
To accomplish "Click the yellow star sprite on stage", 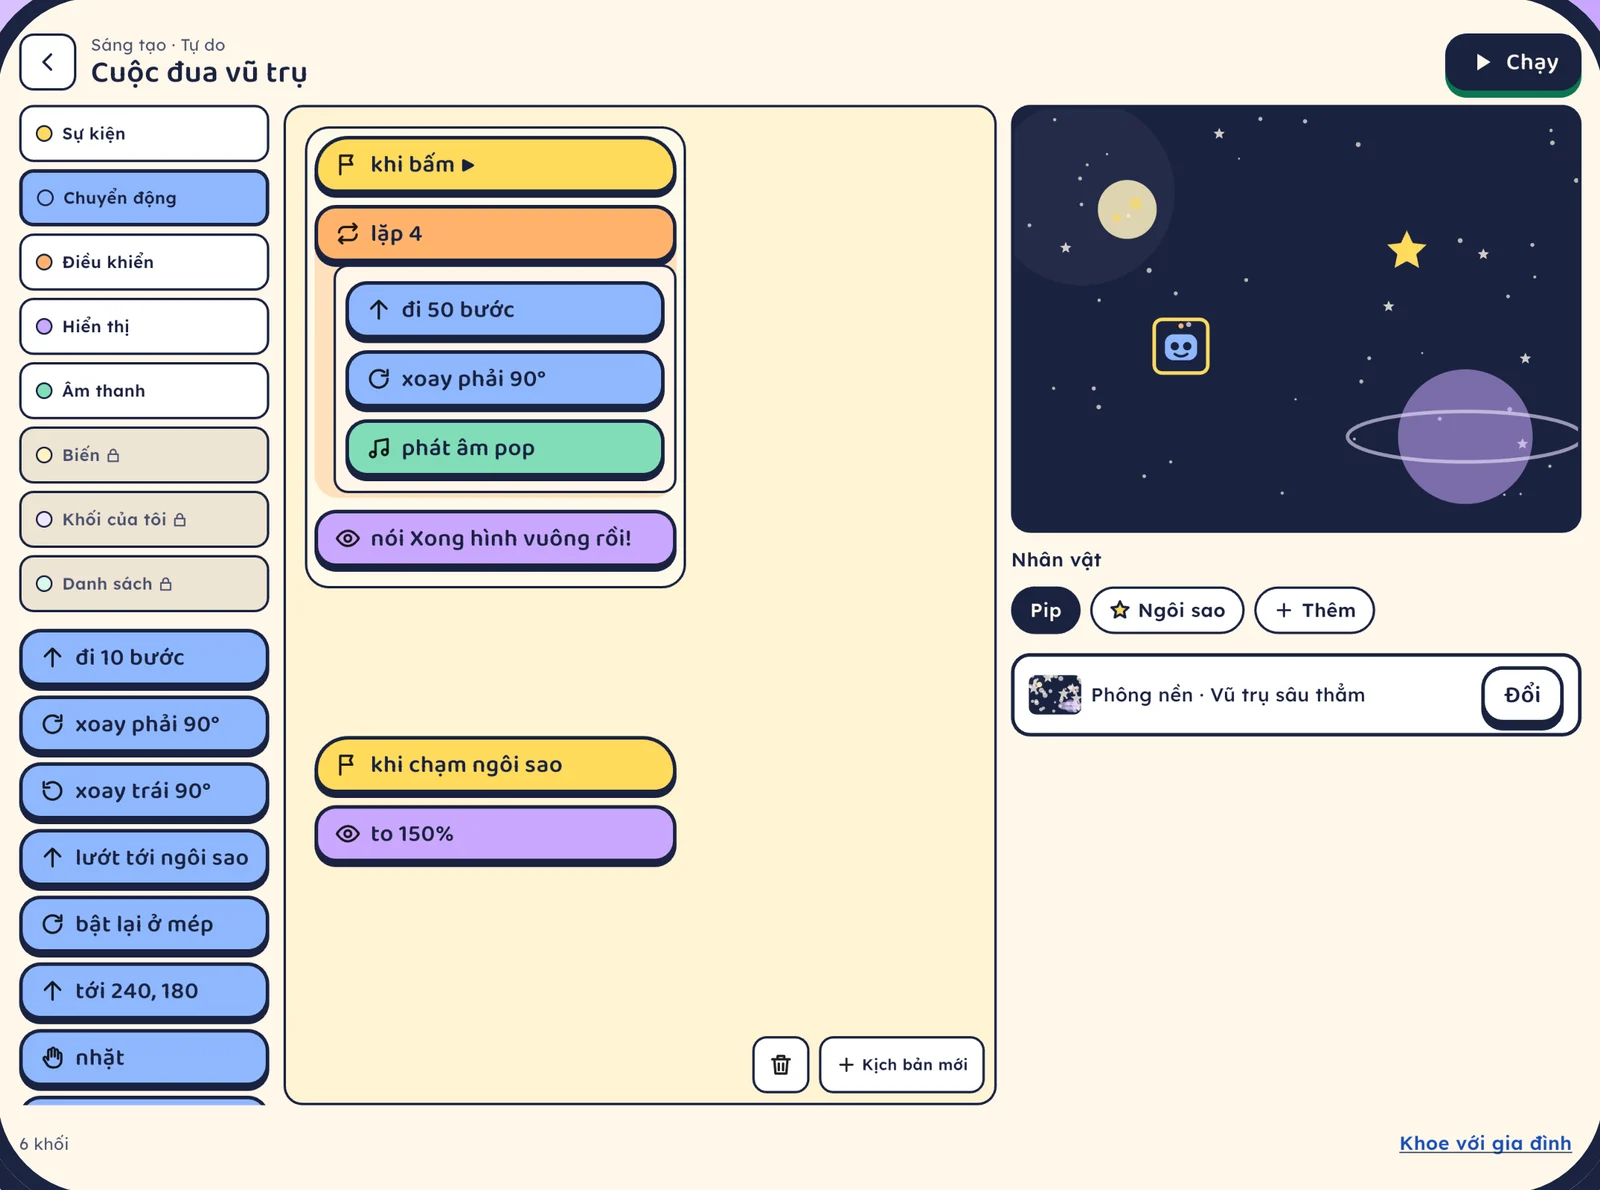I will (1406, 250).
